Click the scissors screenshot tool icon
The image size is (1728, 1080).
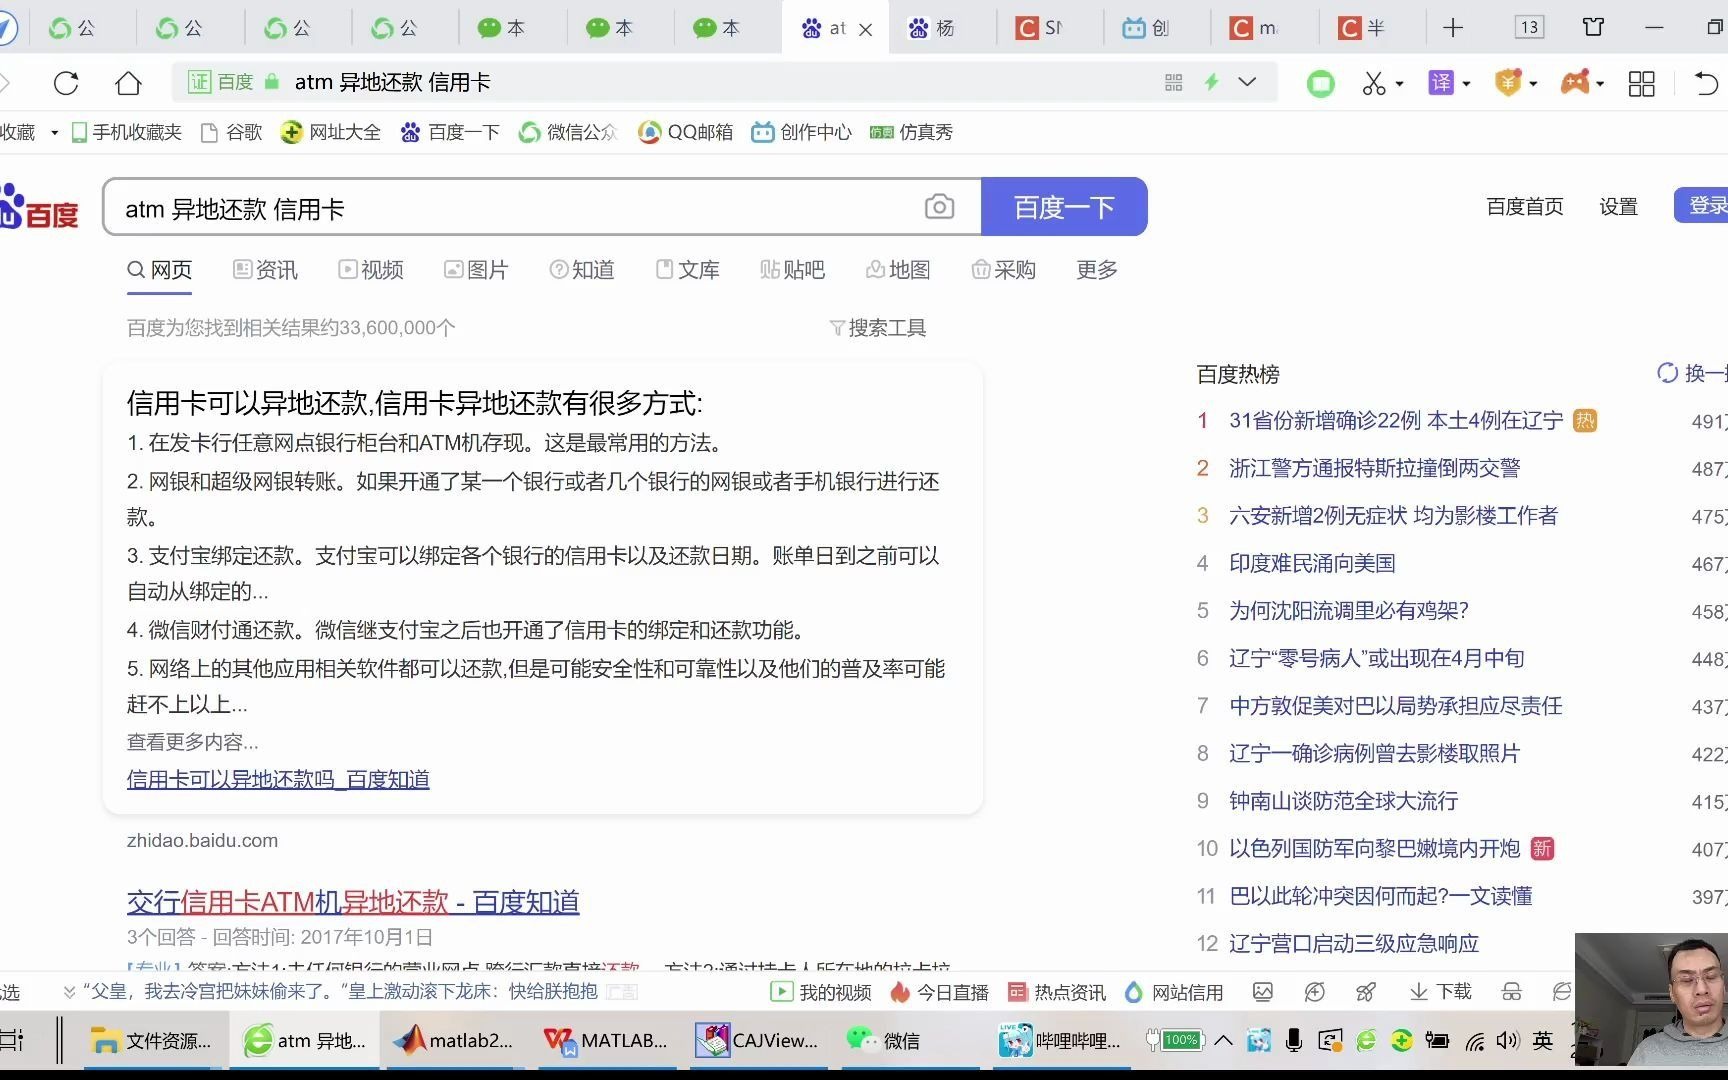(1374, 83)
